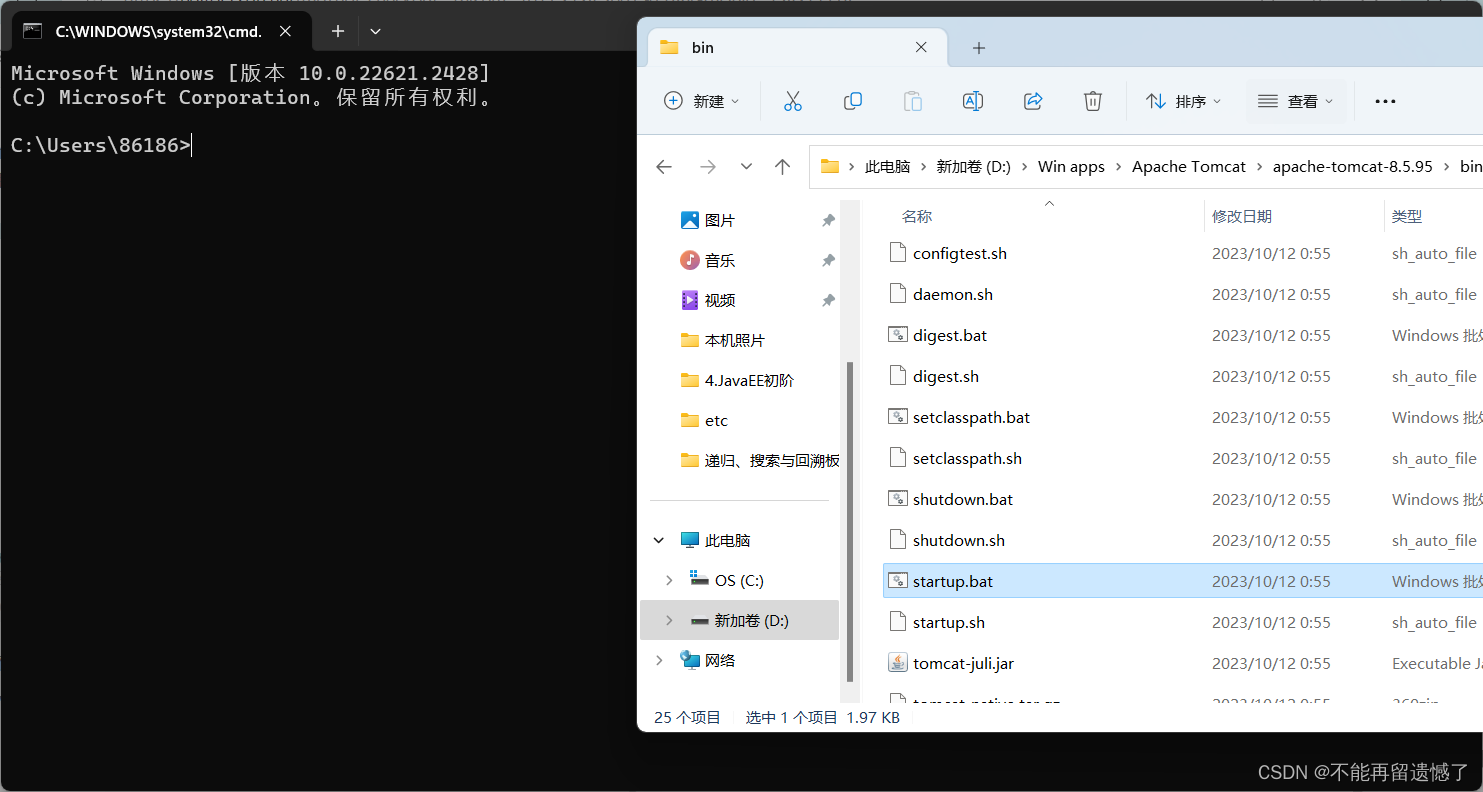Open the 排序 (Sort) dropdown
This screenshot has width=1483, height=792.
coord(1183,101)
